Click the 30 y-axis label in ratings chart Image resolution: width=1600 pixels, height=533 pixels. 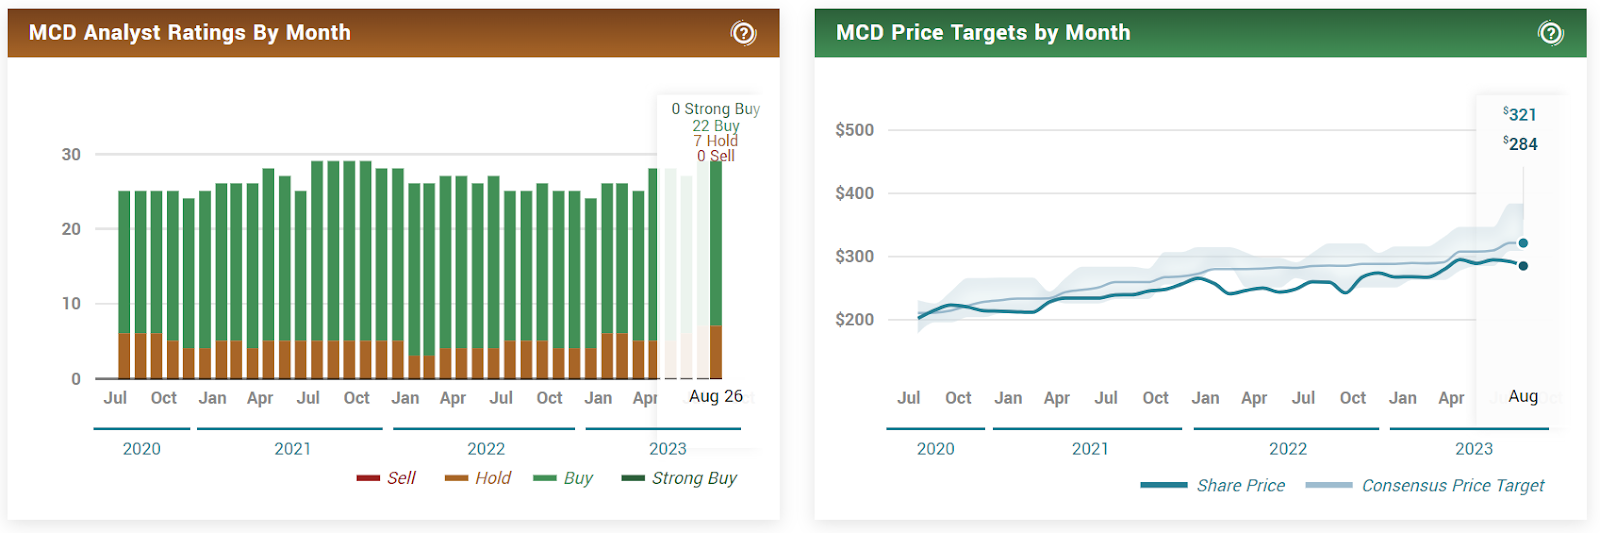(x=71, y=154)
